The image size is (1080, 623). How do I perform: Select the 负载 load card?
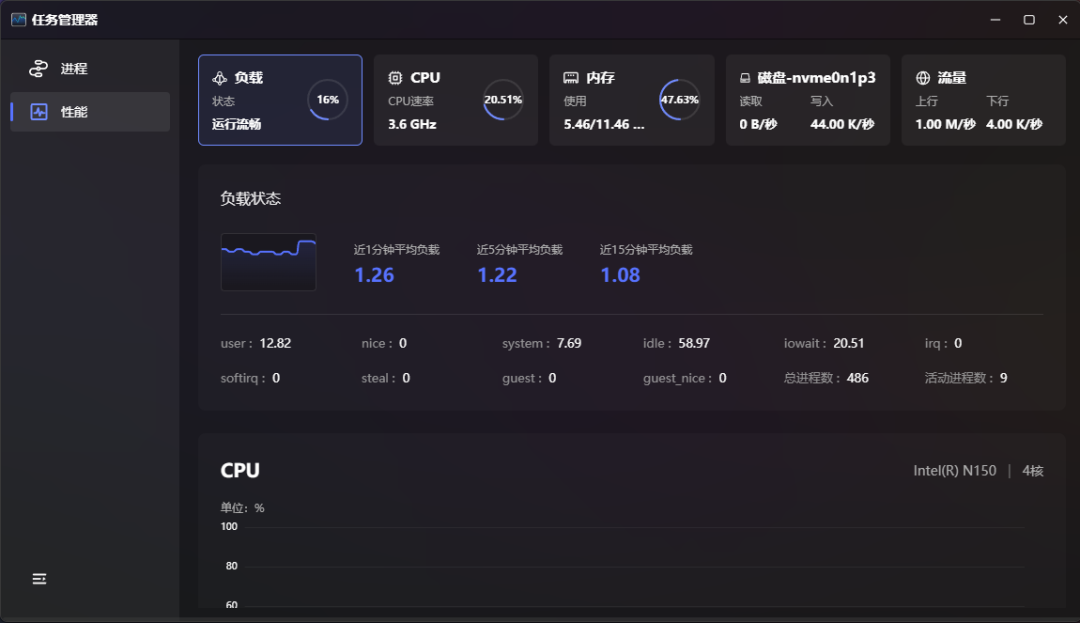pos(280,100)
